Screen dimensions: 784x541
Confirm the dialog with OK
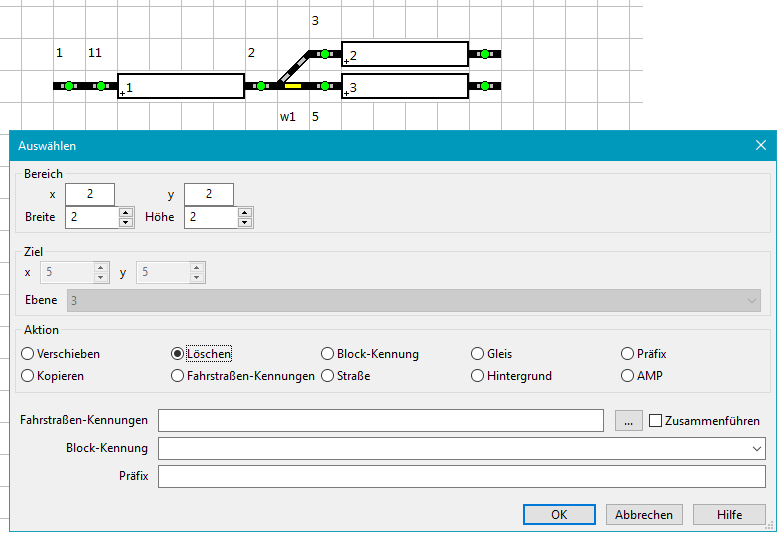[559, 514]
